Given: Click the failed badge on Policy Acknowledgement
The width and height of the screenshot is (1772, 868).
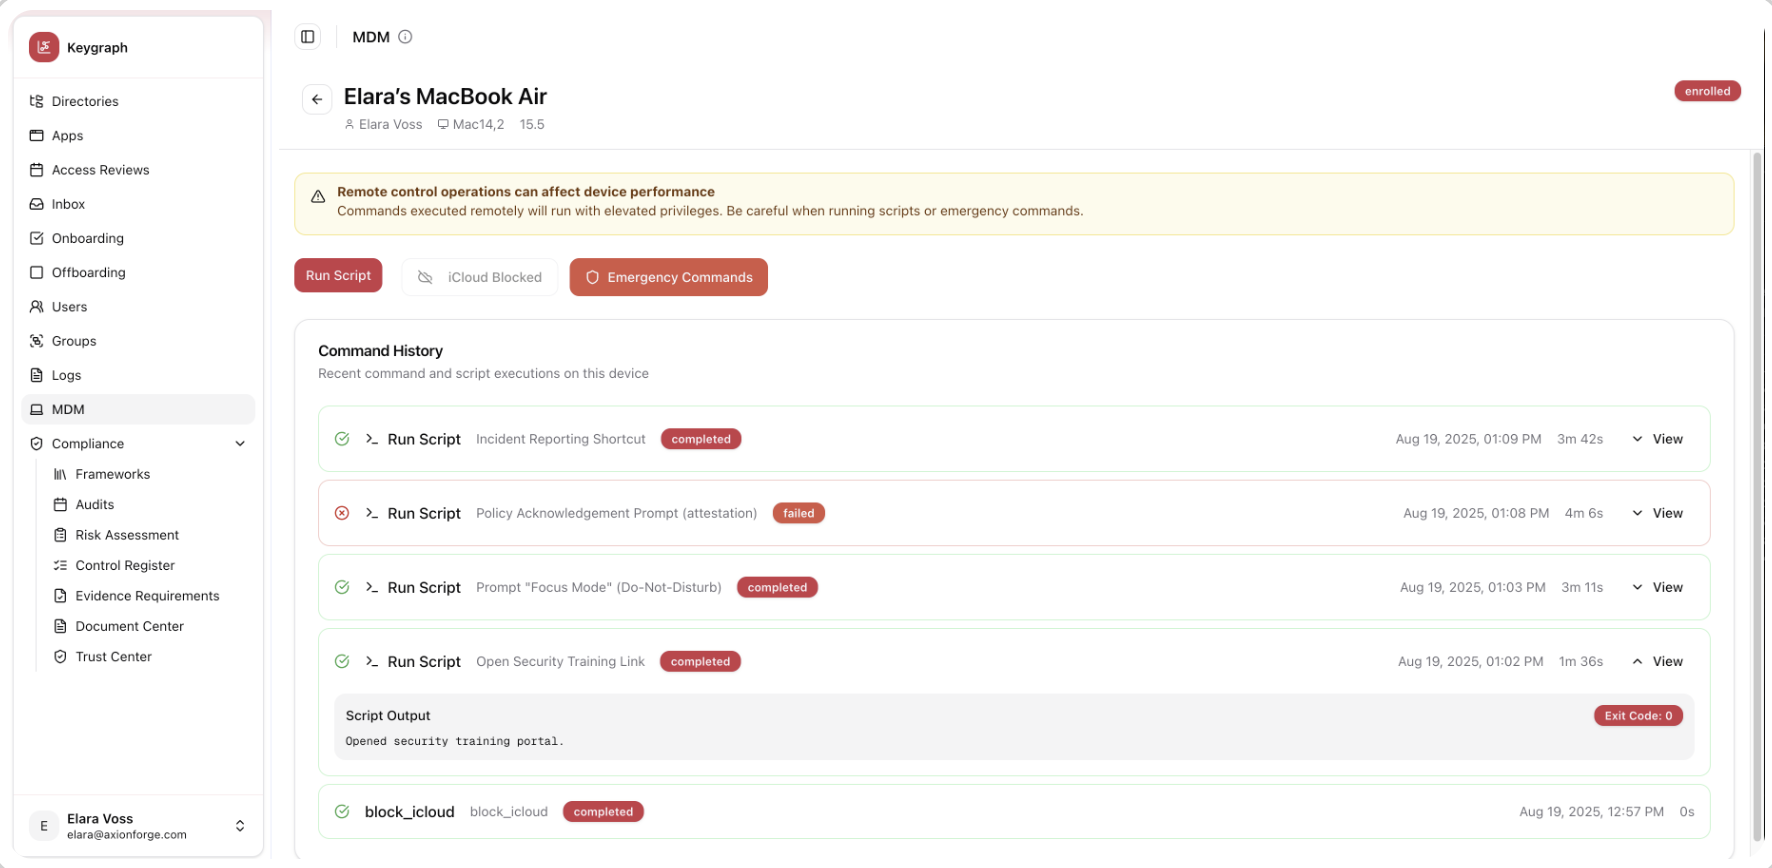Looking at the screenshot, I should coord(799,513).
